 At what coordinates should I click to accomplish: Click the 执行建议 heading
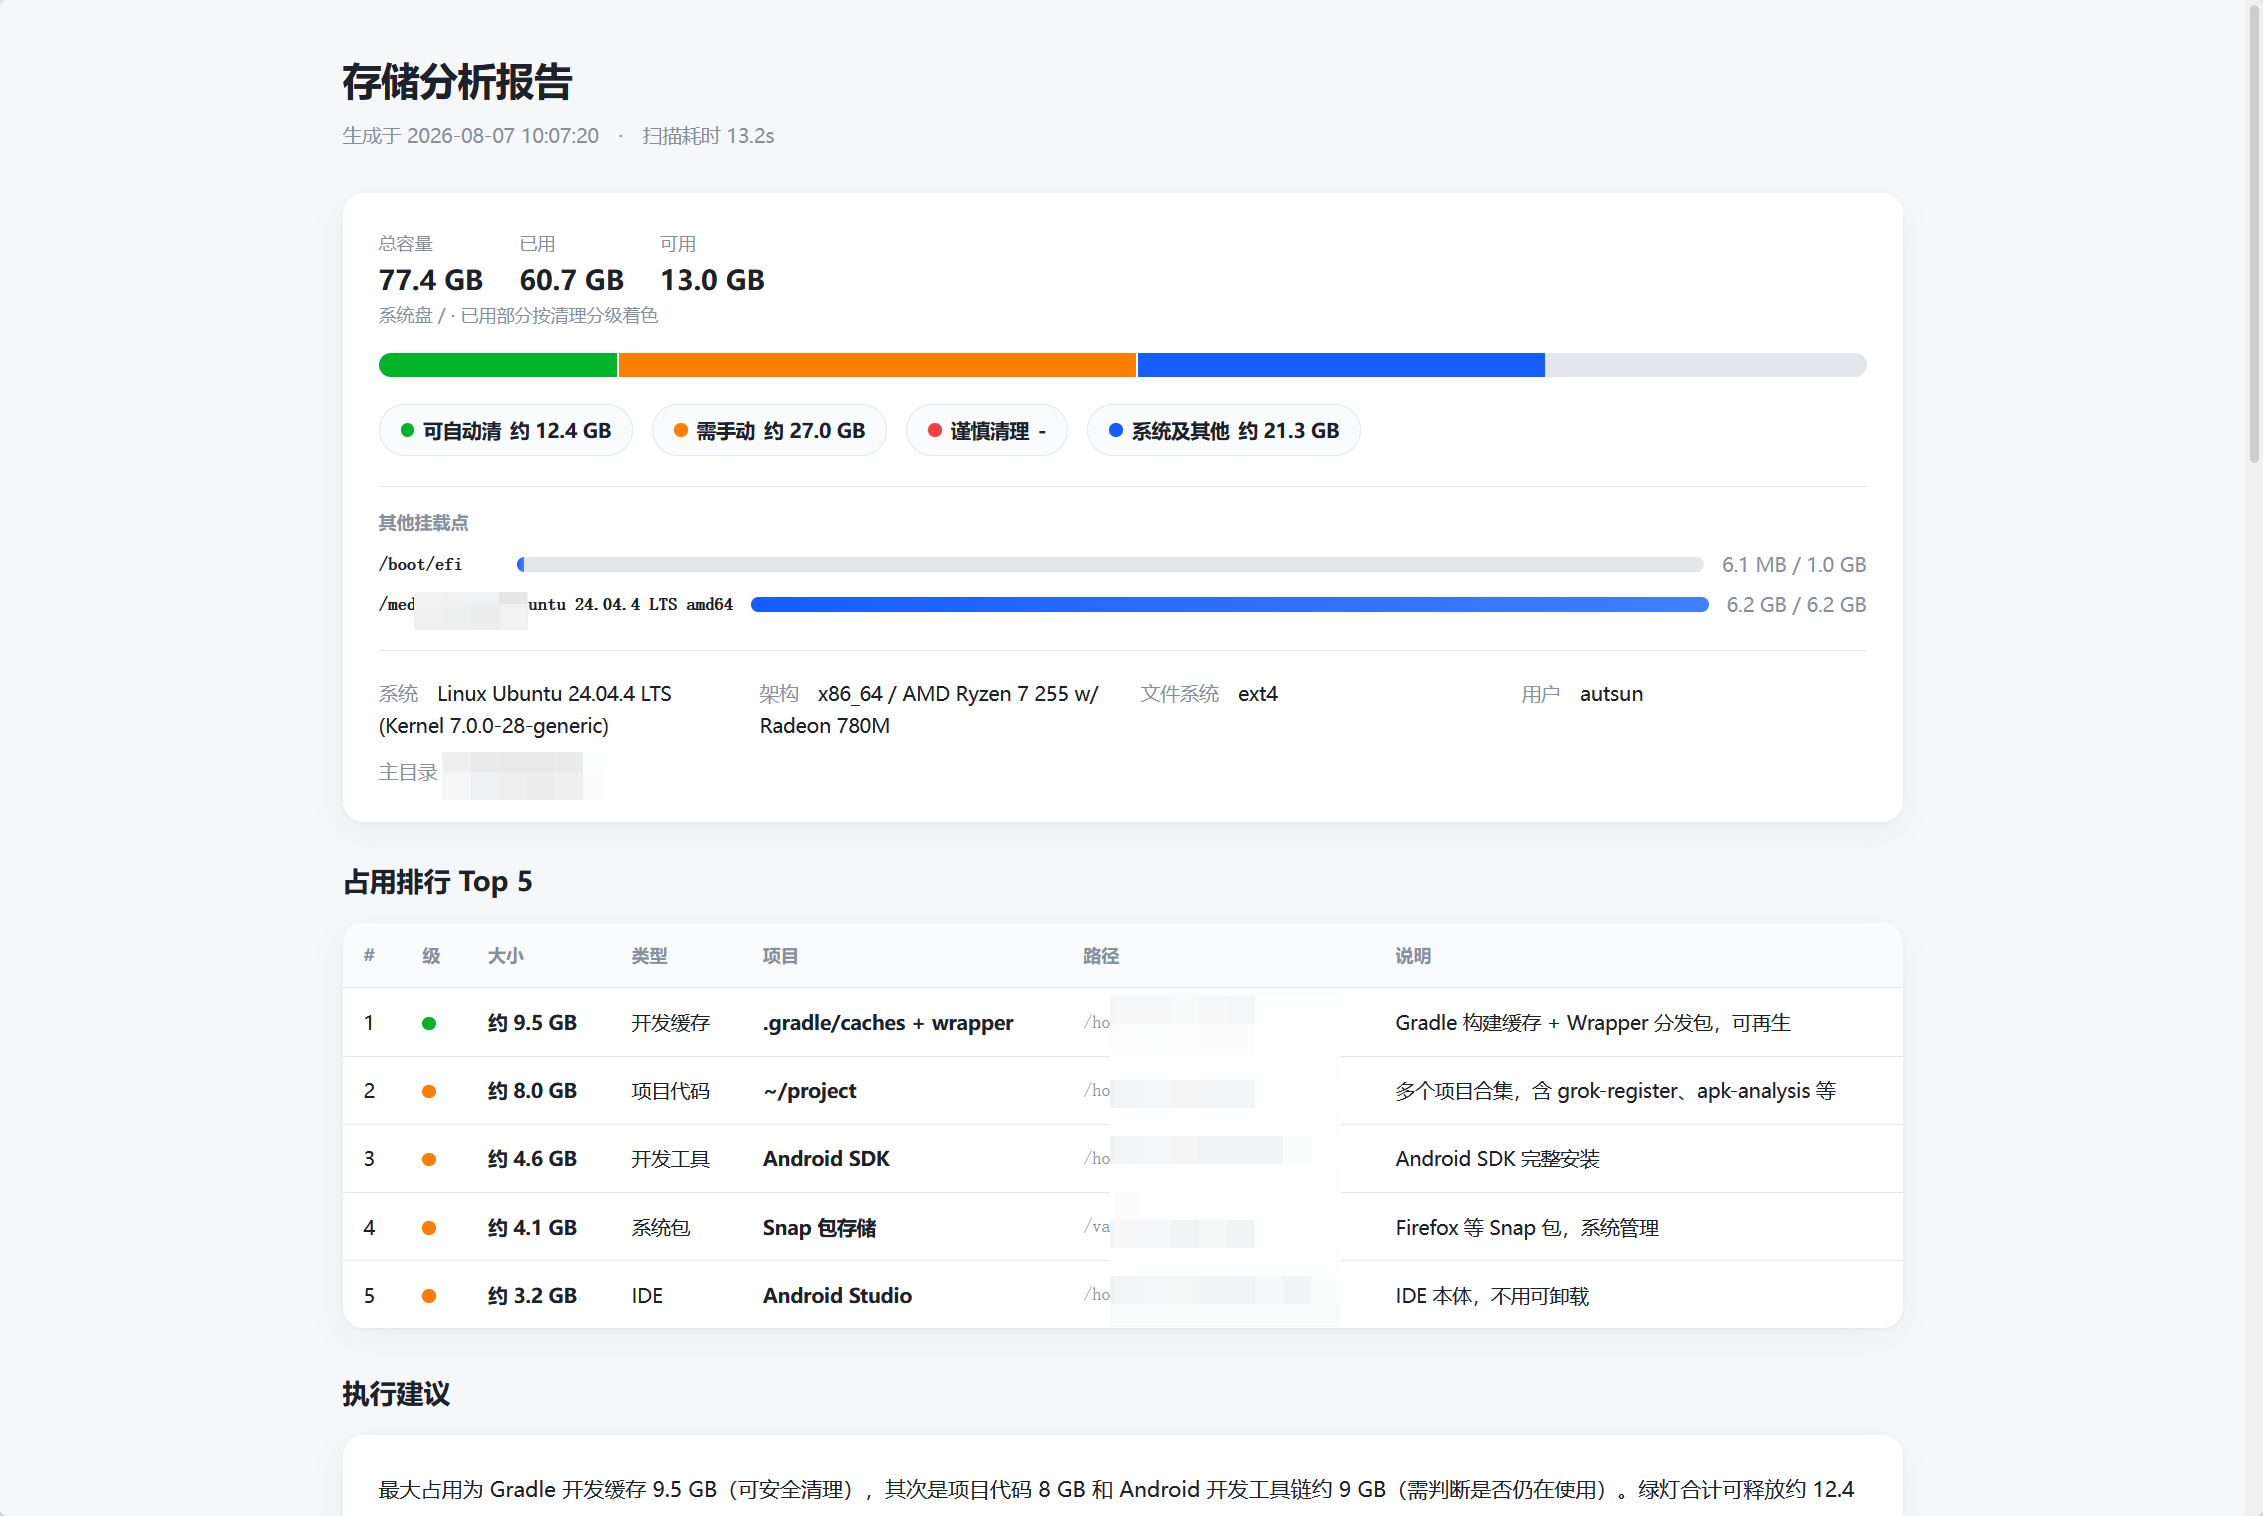click(396, 1394)
